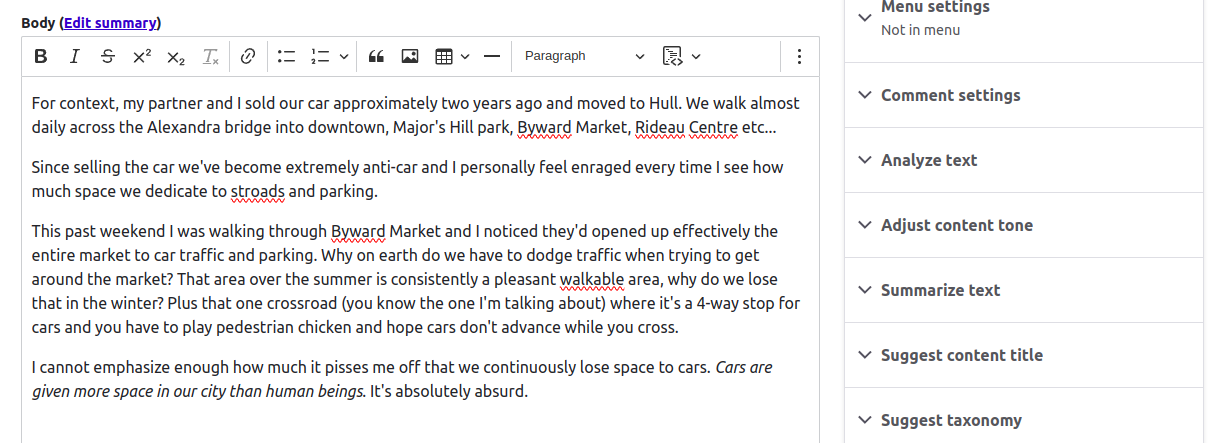Viewport: 1211px width, 443px height.
Task: Apply subscript formatting
Action: coord(176,57)
